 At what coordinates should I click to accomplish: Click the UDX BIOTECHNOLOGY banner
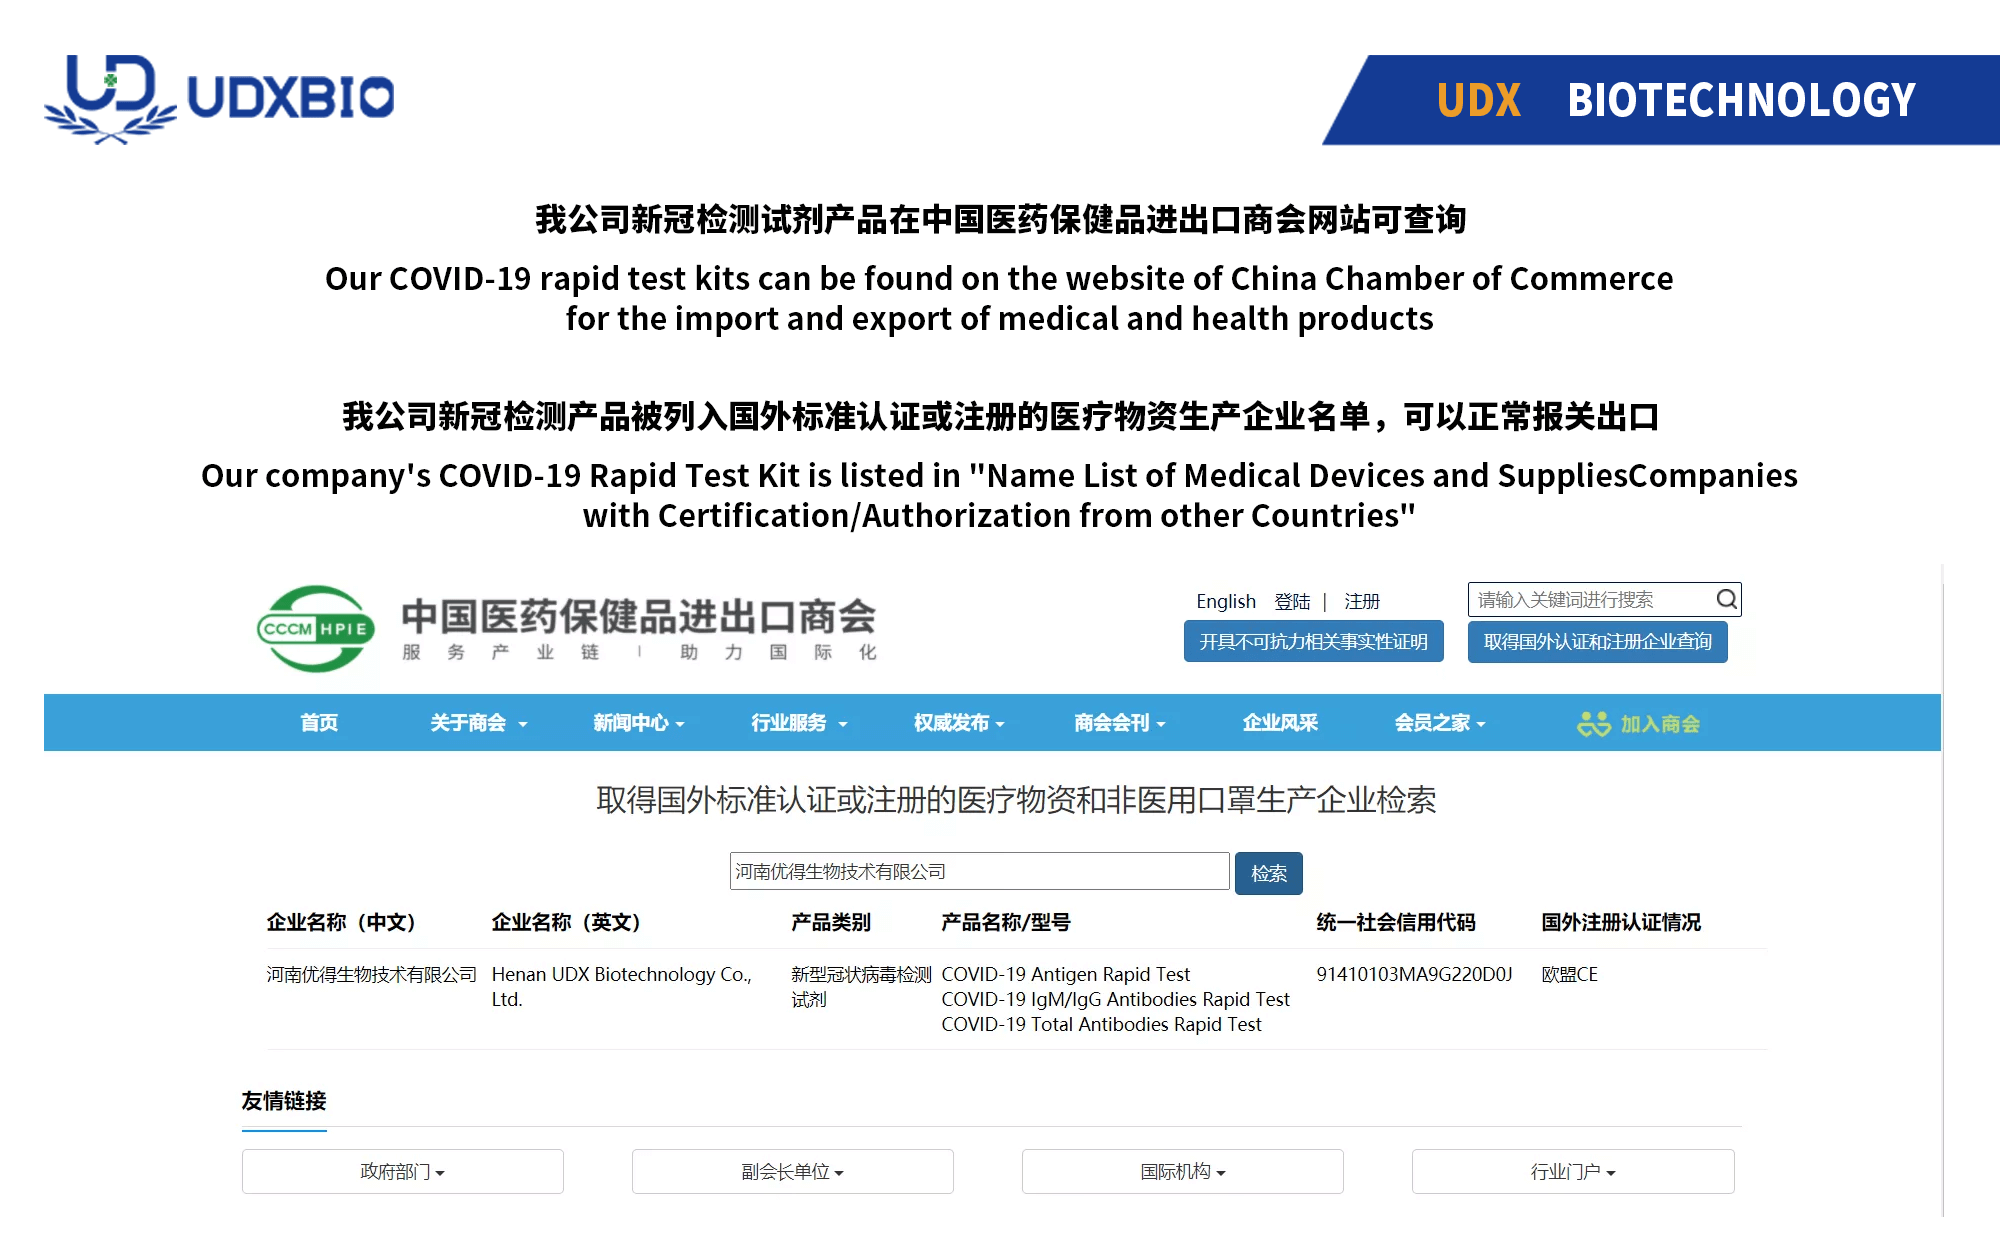click(1661, 100)
